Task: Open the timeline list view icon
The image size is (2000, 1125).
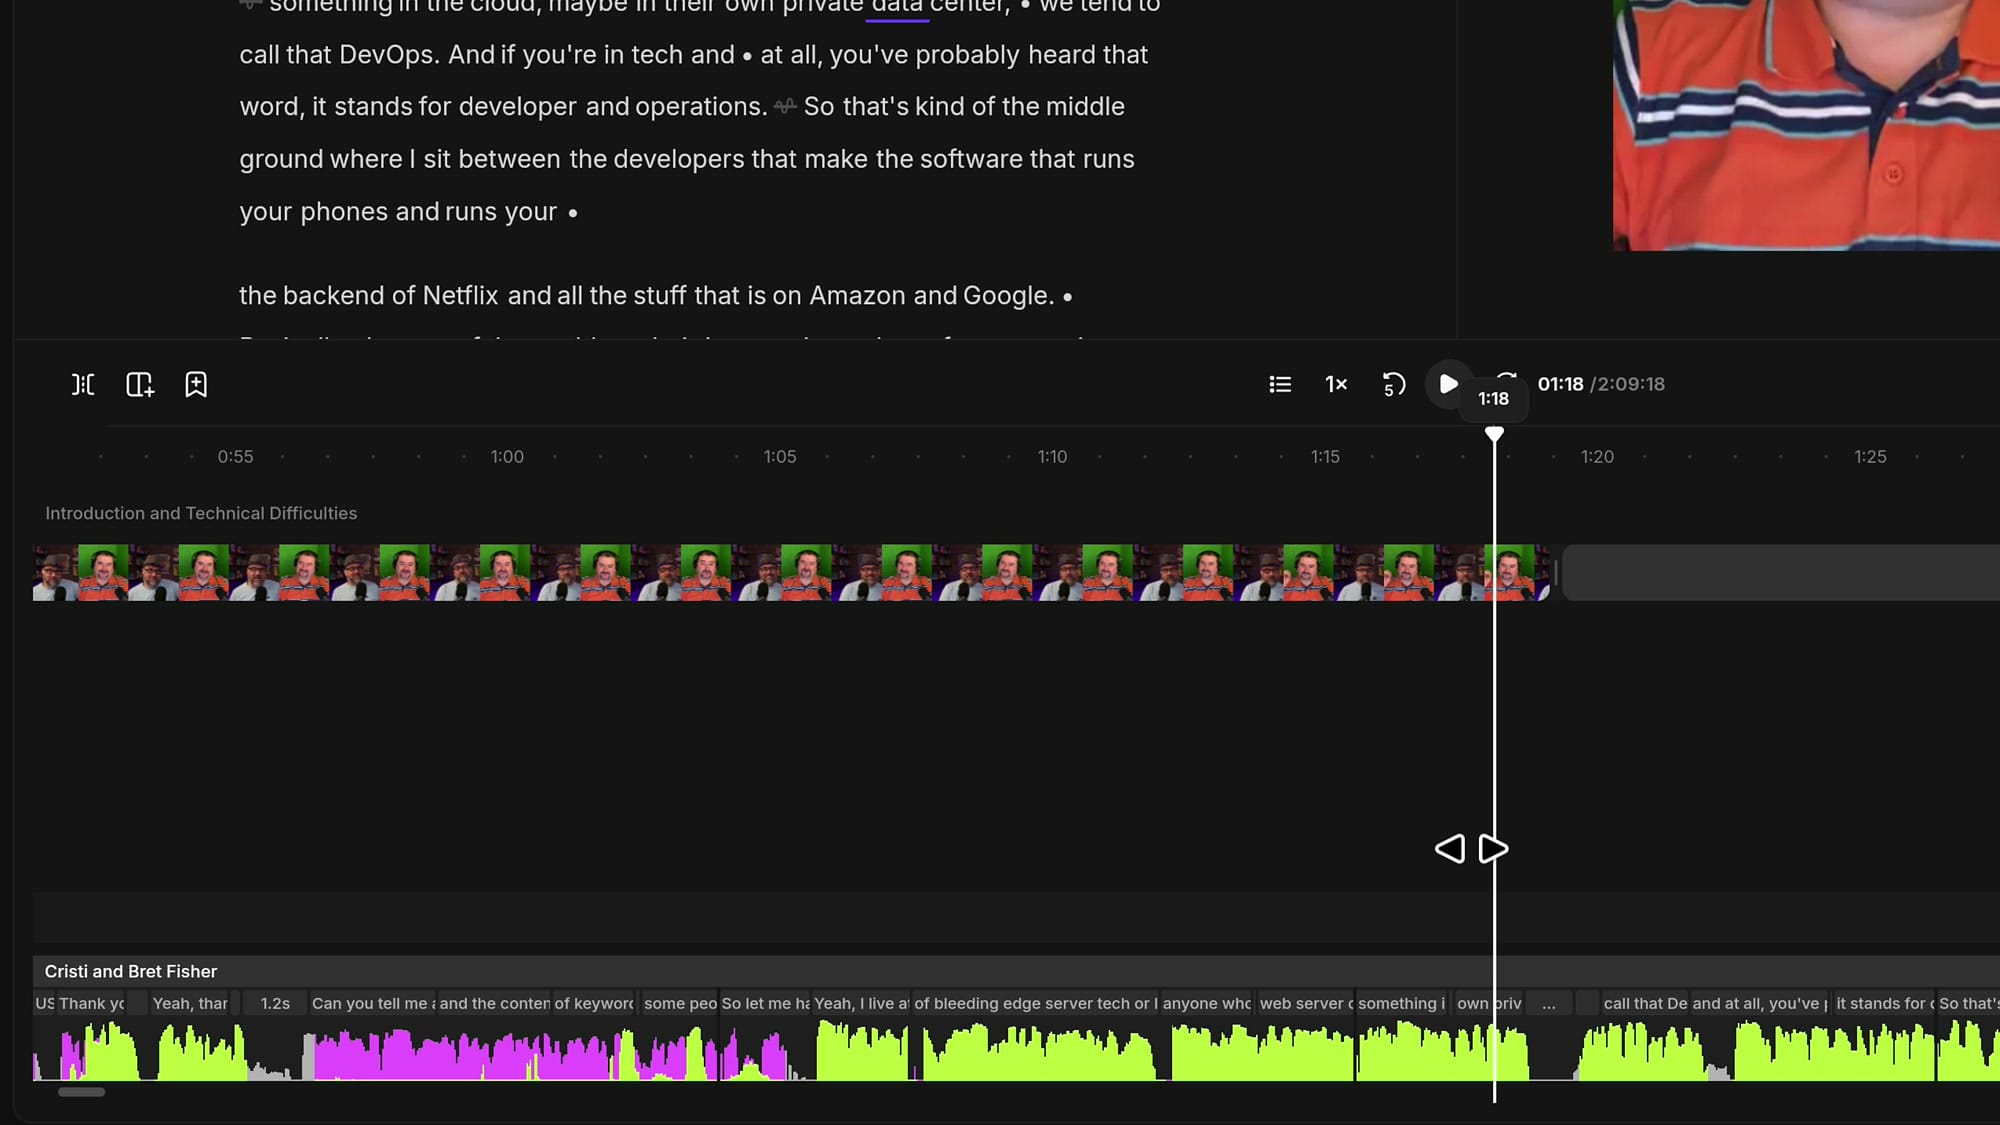Action: (x=1280, y=384)
